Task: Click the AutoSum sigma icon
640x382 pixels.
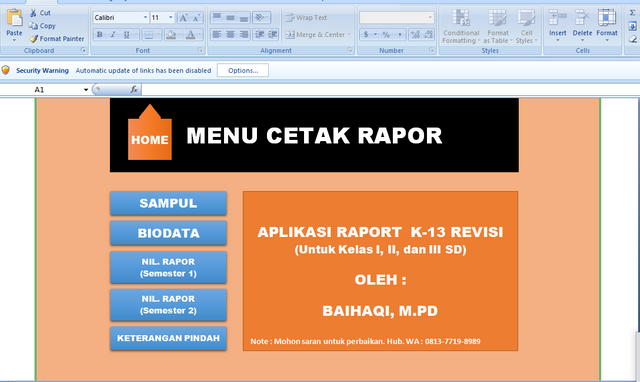Action: [632, 13]
